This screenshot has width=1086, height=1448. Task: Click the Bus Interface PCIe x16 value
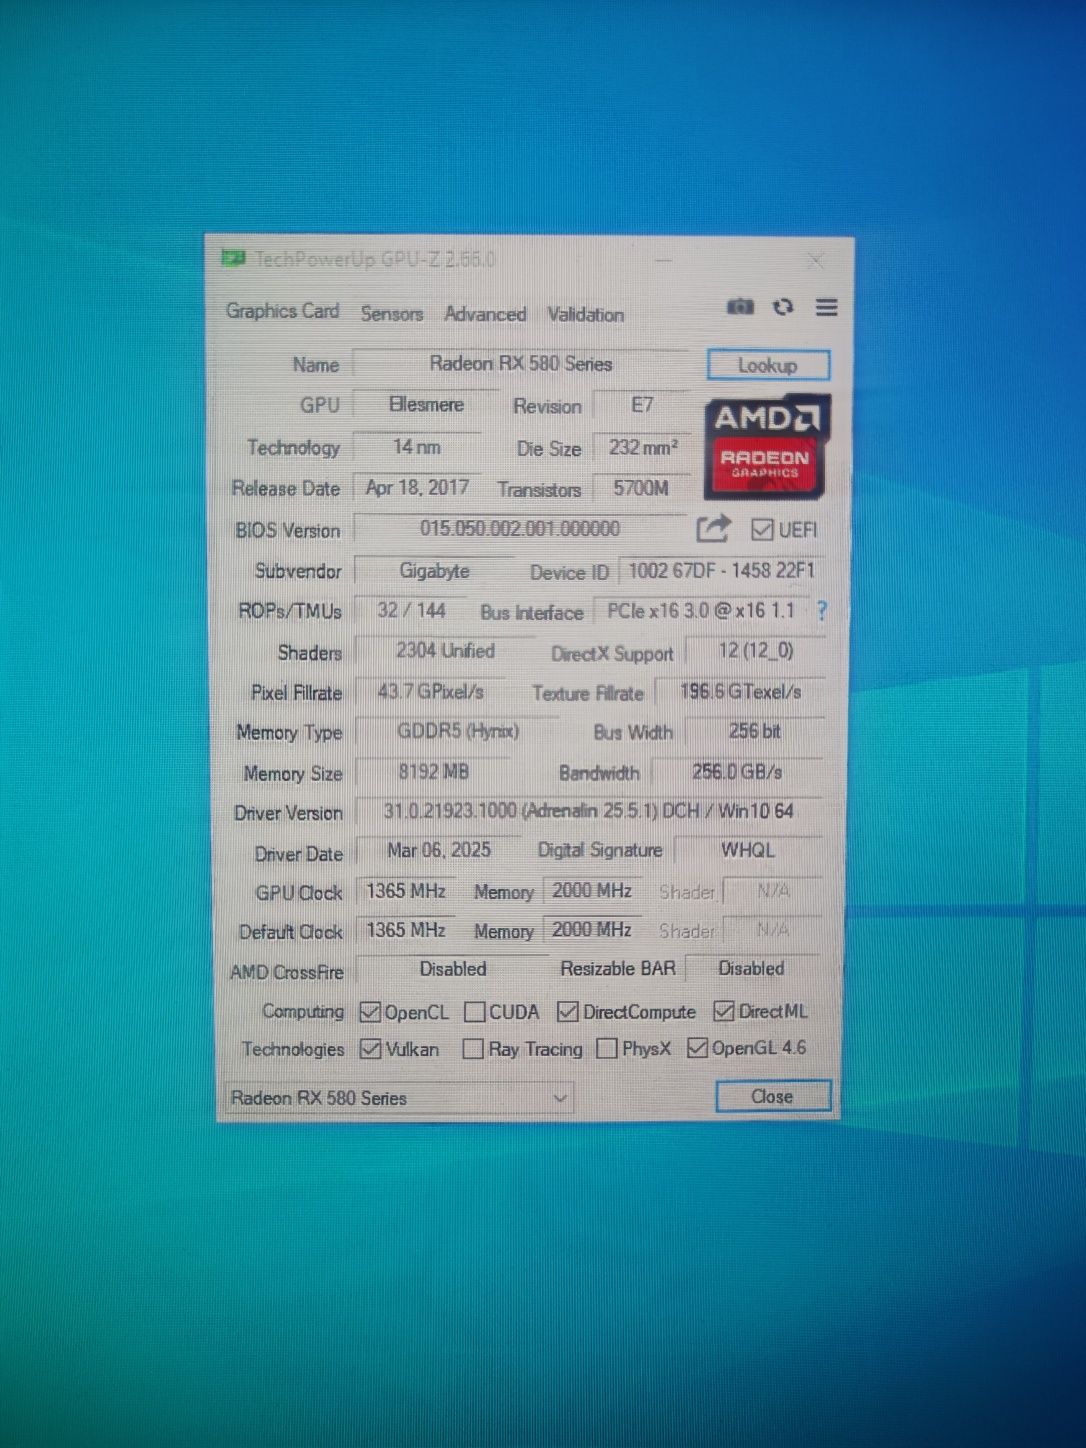pos(701,611)
